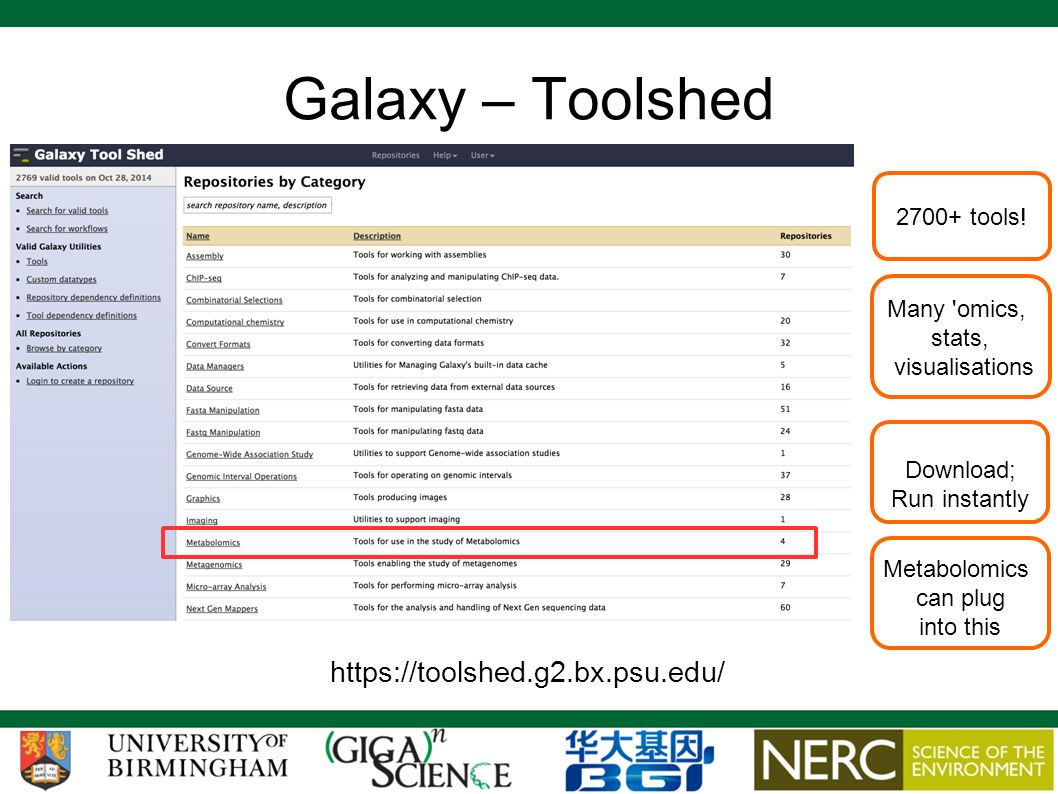The image size is (1058, 794).
Task: Open the Metagenomics category
Action: (214, 565)
